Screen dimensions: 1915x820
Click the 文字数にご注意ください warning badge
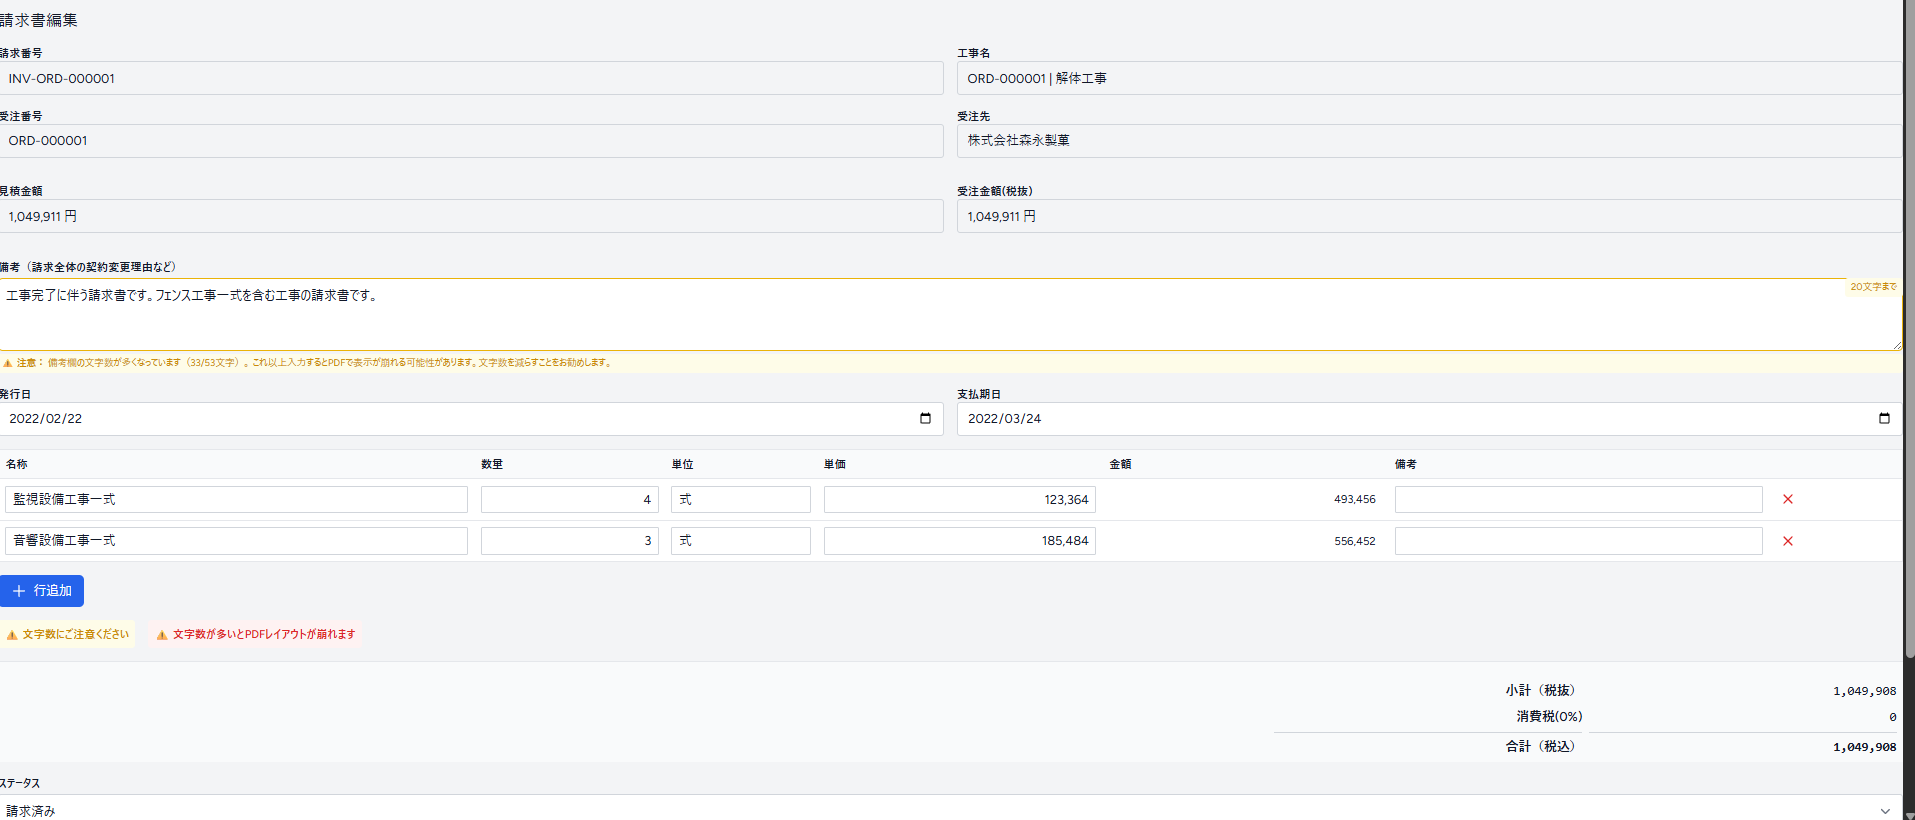(68, 634)
